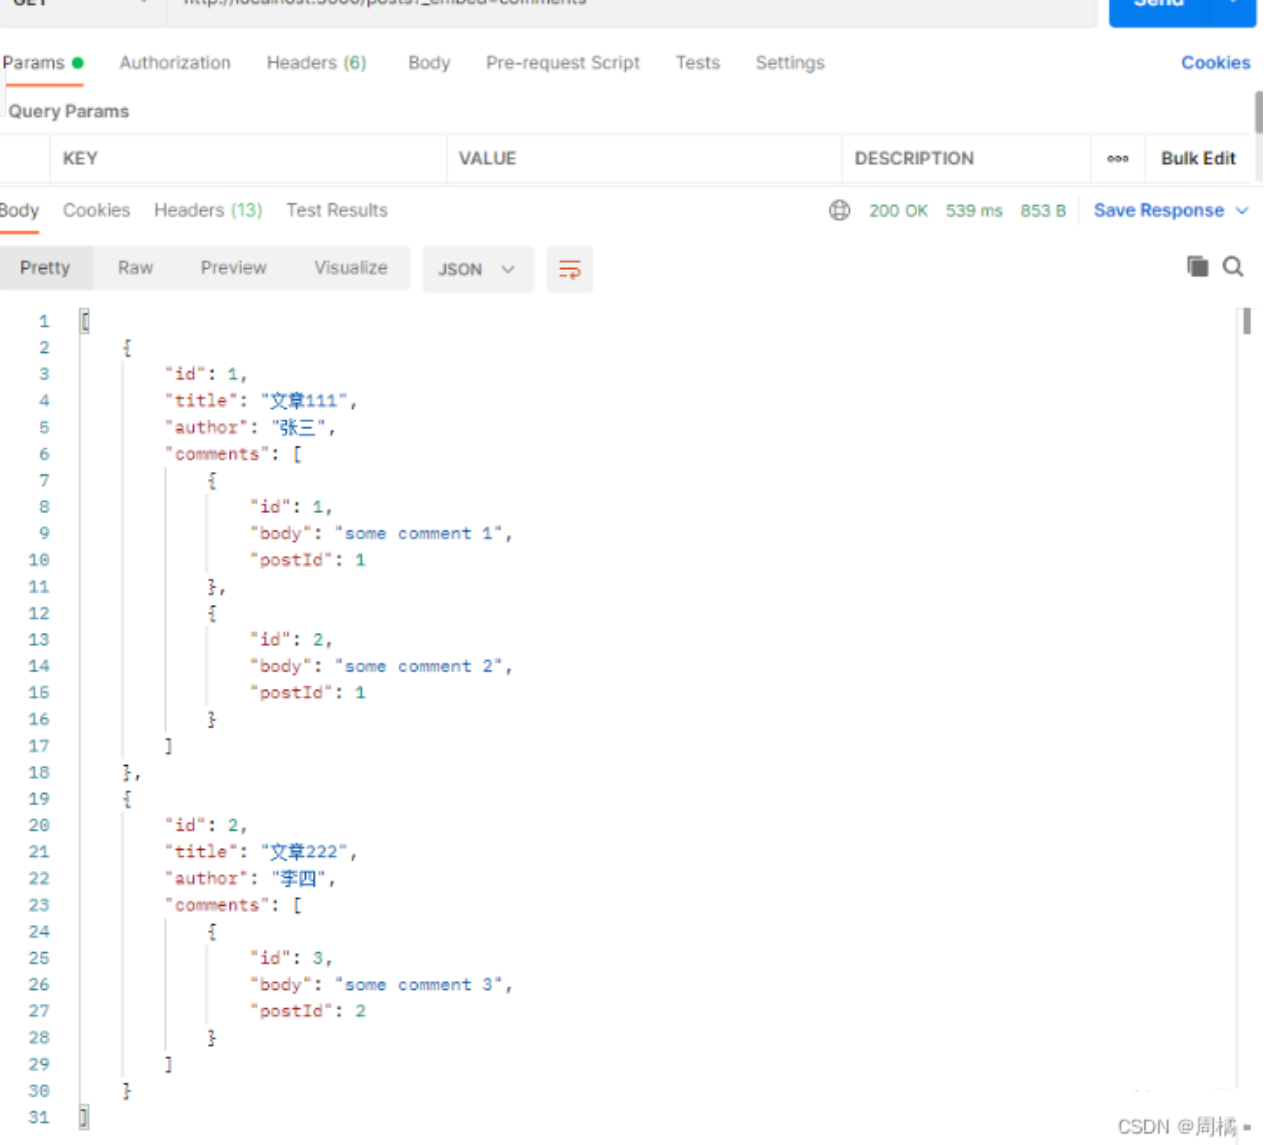Select the Pretty view mode
Screen dimensions: 1275x1145
[x=46, y=268]
